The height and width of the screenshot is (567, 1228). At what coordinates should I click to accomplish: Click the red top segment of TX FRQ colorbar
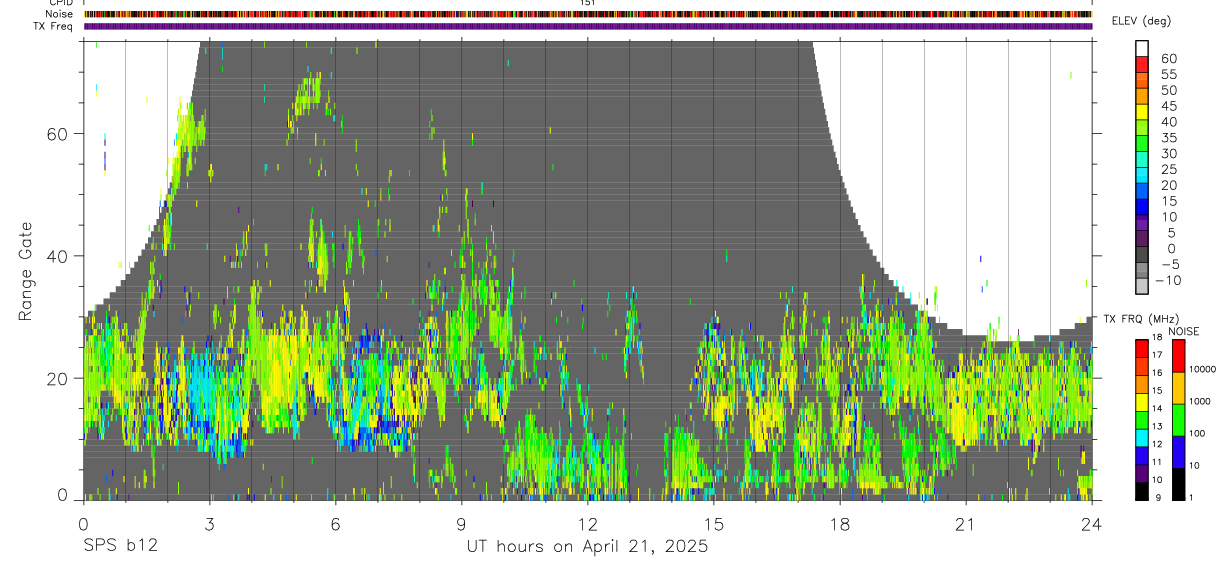point(1142,348)
